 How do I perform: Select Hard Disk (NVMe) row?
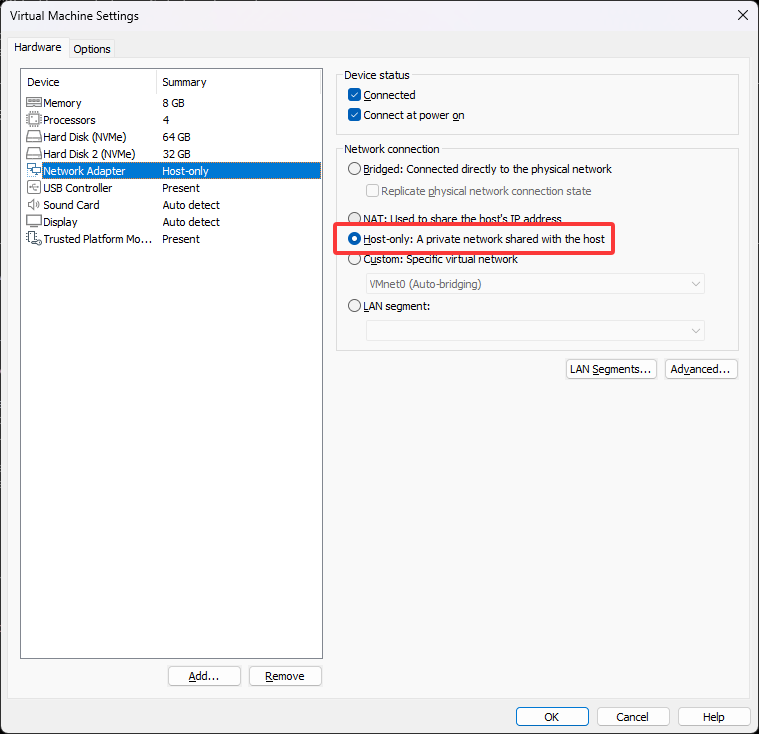coord(171,137)
